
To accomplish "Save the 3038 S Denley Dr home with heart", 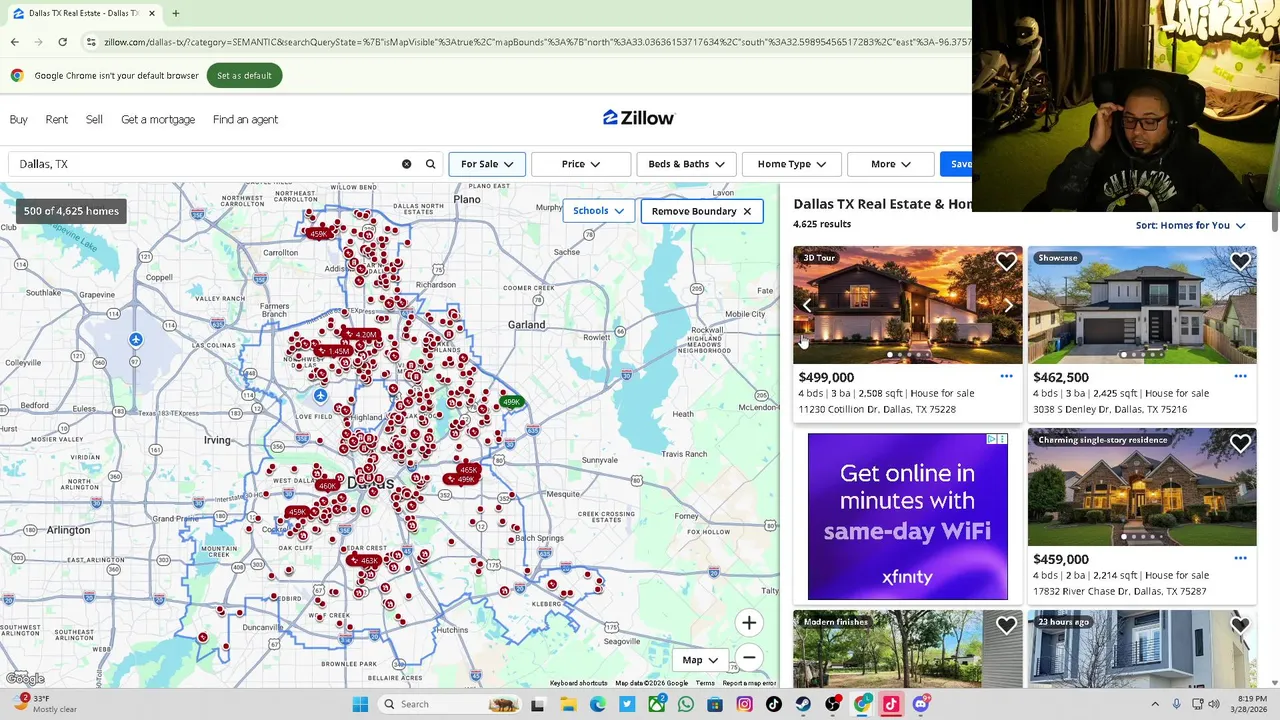I will coord(1240,262).
